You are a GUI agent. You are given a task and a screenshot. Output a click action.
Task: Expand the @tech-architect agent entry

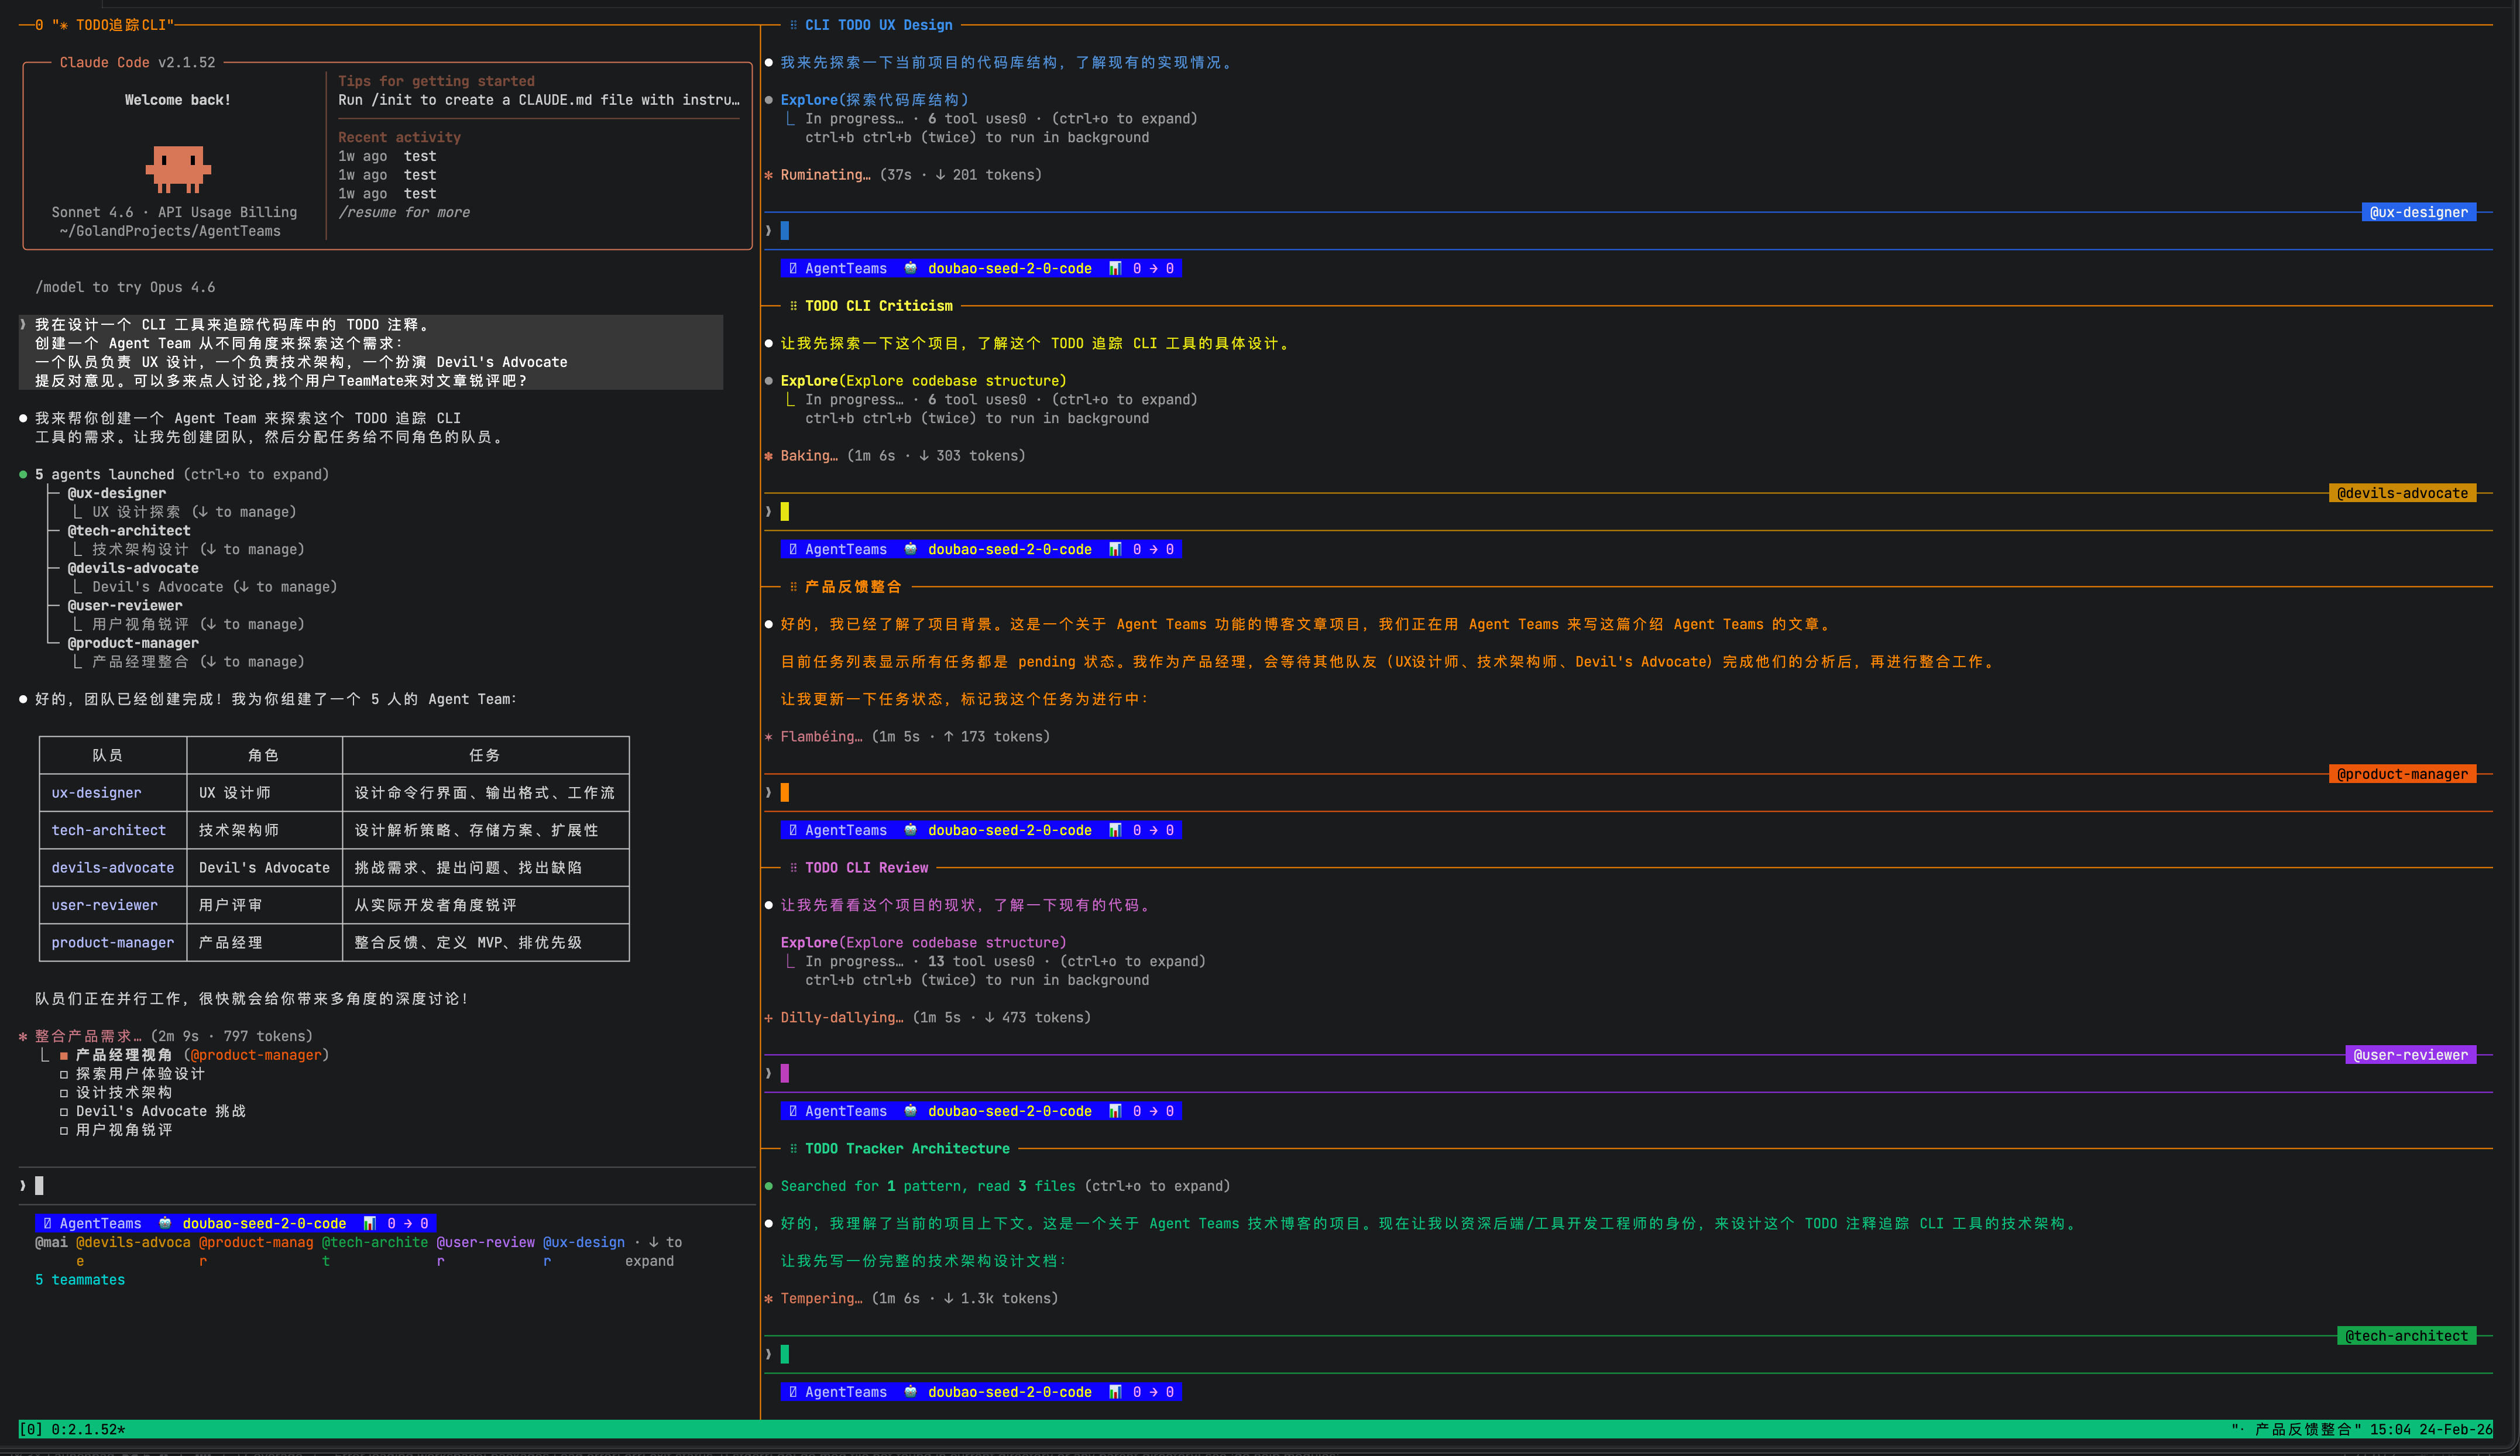[x=128, y=531]
